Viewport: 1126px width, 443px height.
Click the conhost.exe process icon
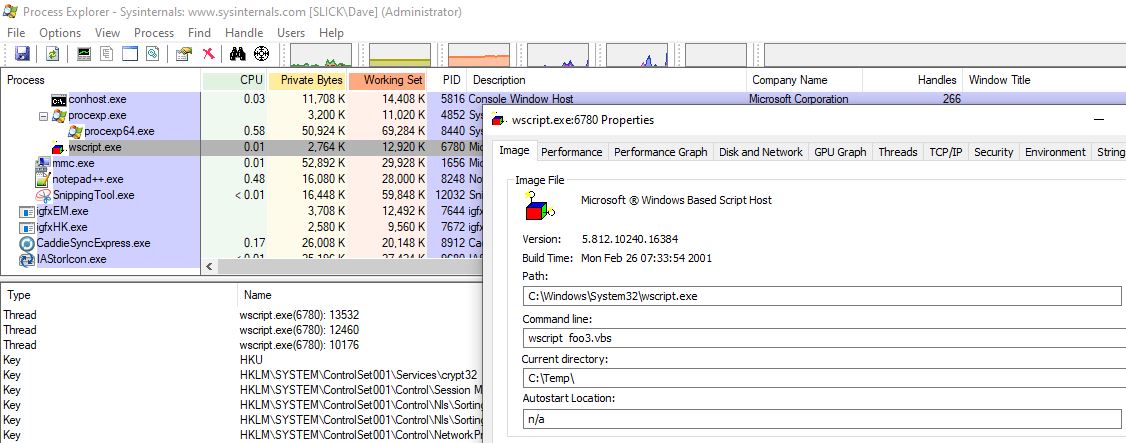click(x=59, y=100)
